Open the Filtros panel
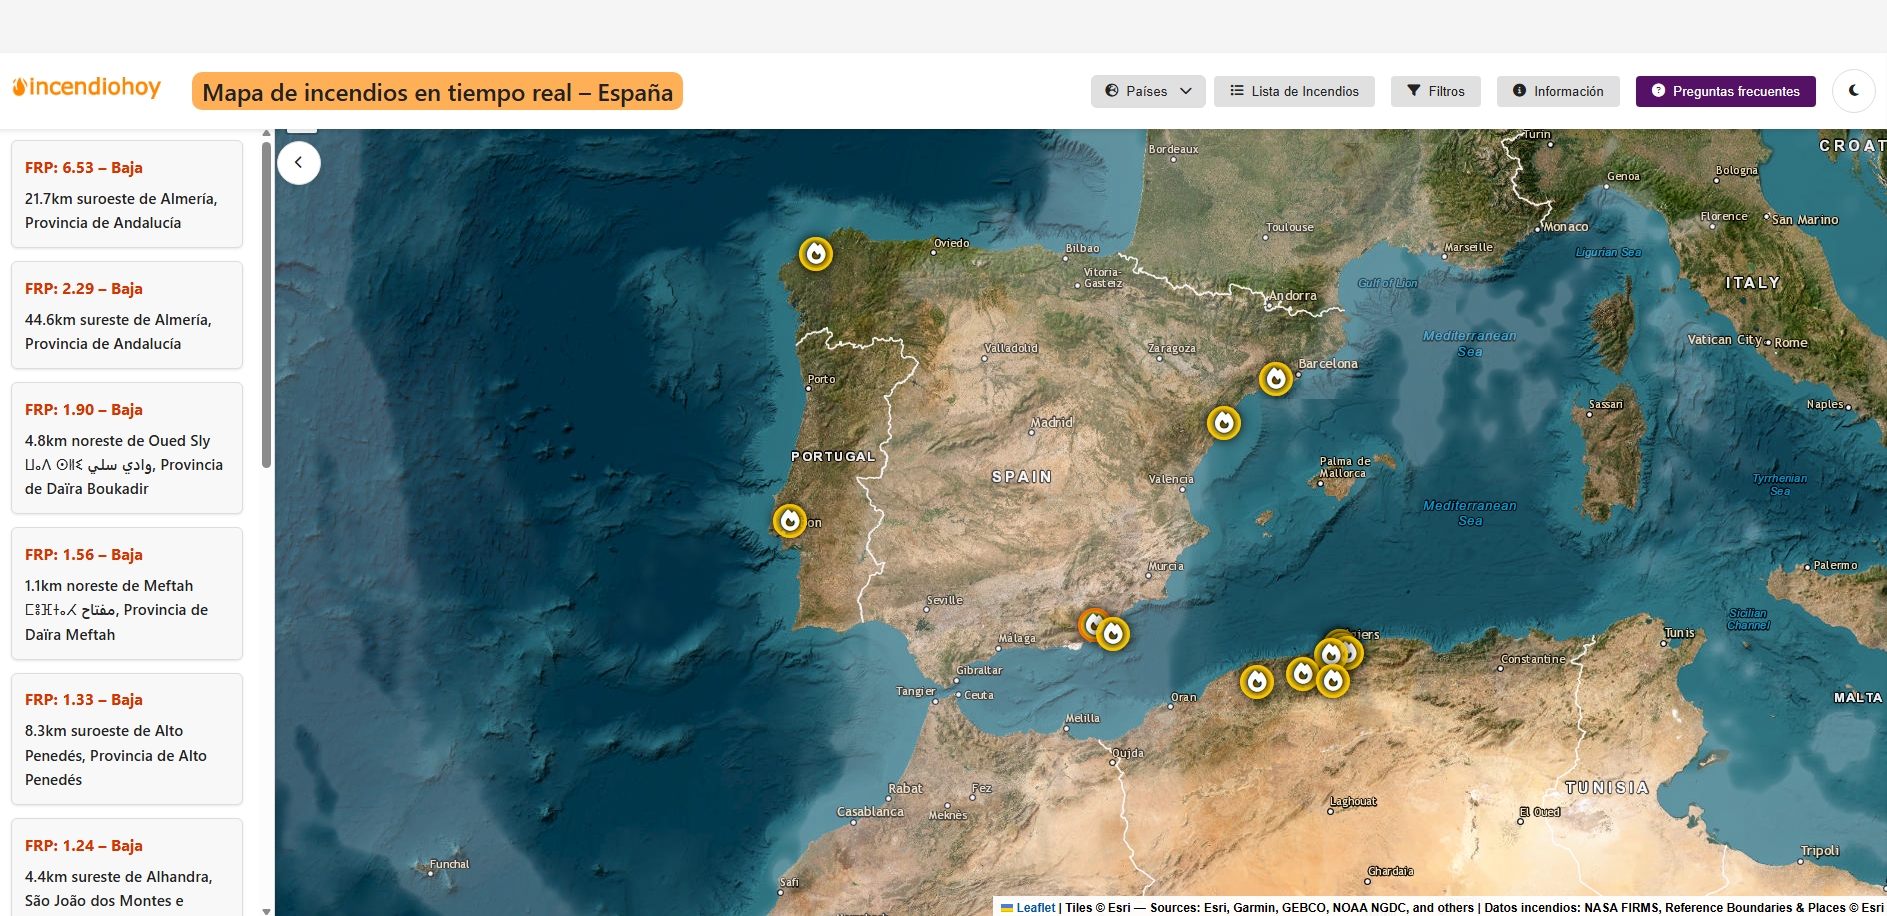 [1435, 91]
